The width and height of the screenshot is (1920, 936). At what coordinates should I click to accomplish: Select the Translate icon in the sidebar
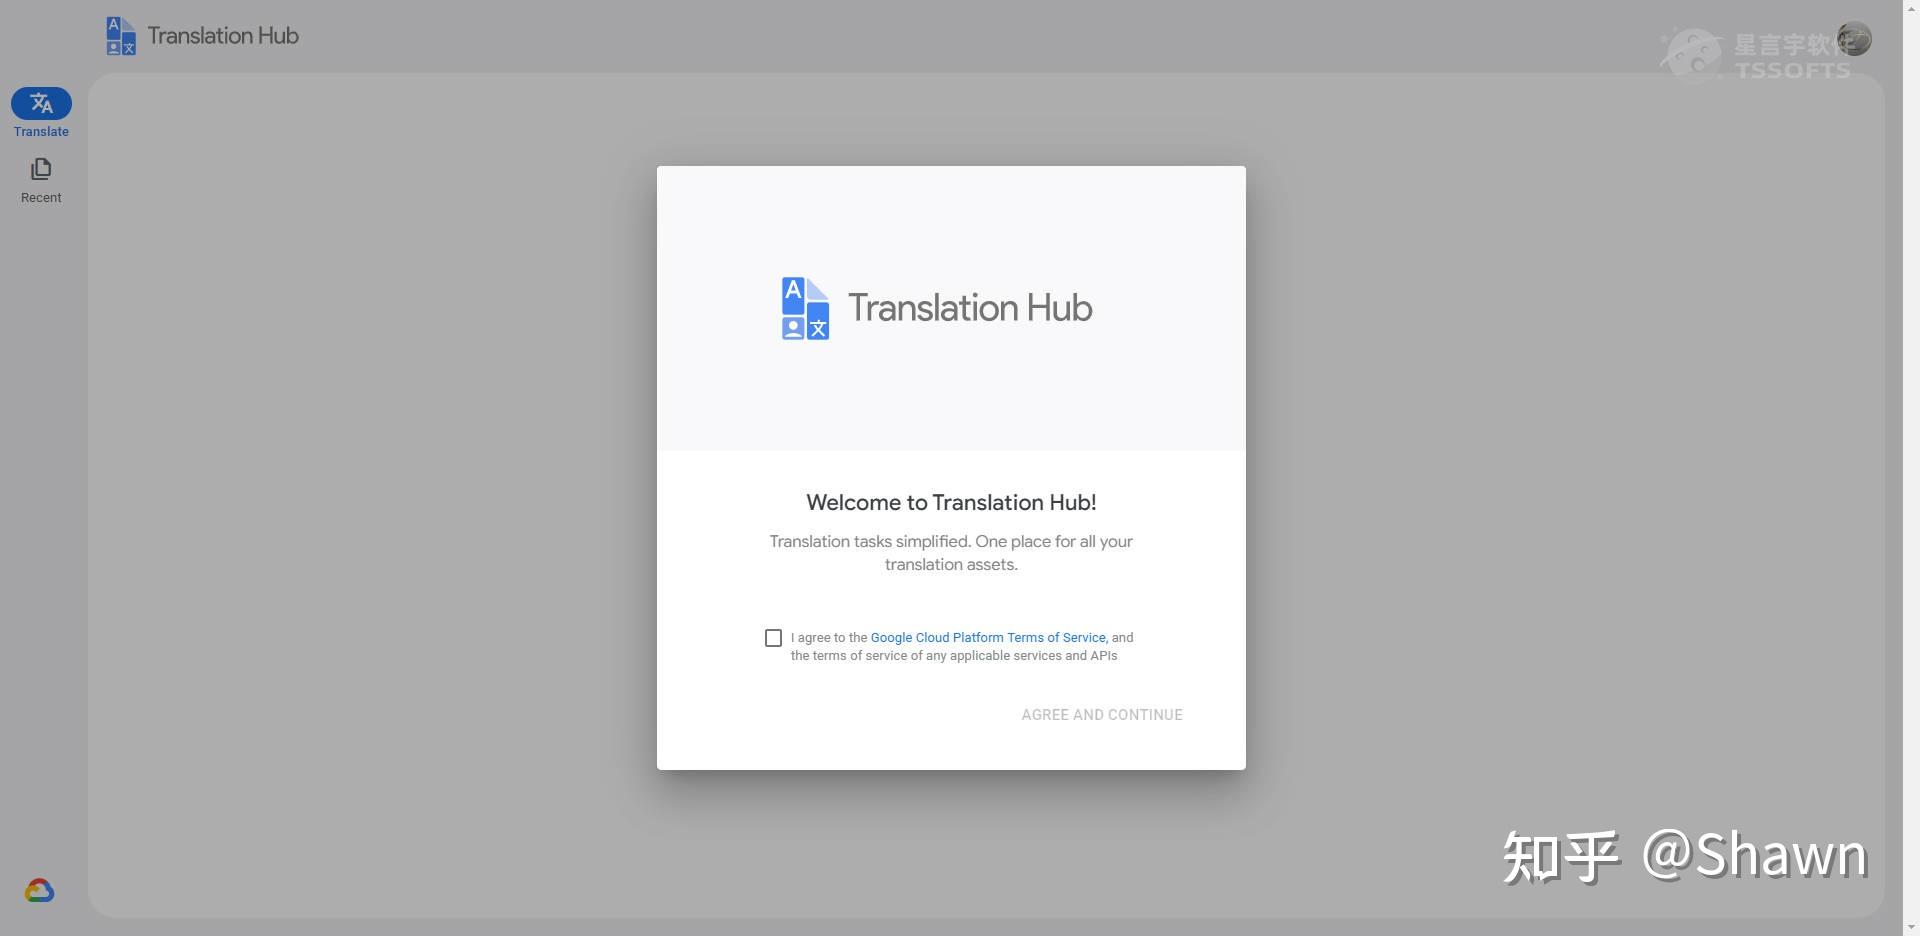tap(41, 103)
